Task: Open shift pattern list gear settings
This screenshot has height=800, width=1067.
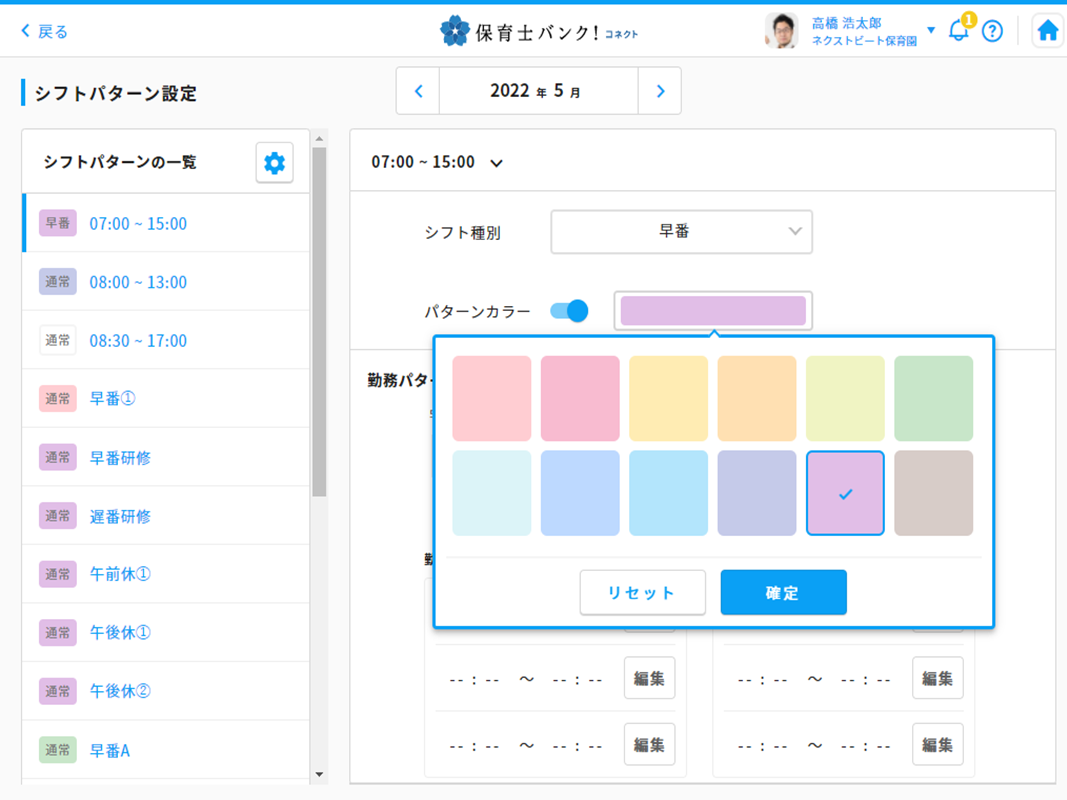Action: [x=274, y=162]
